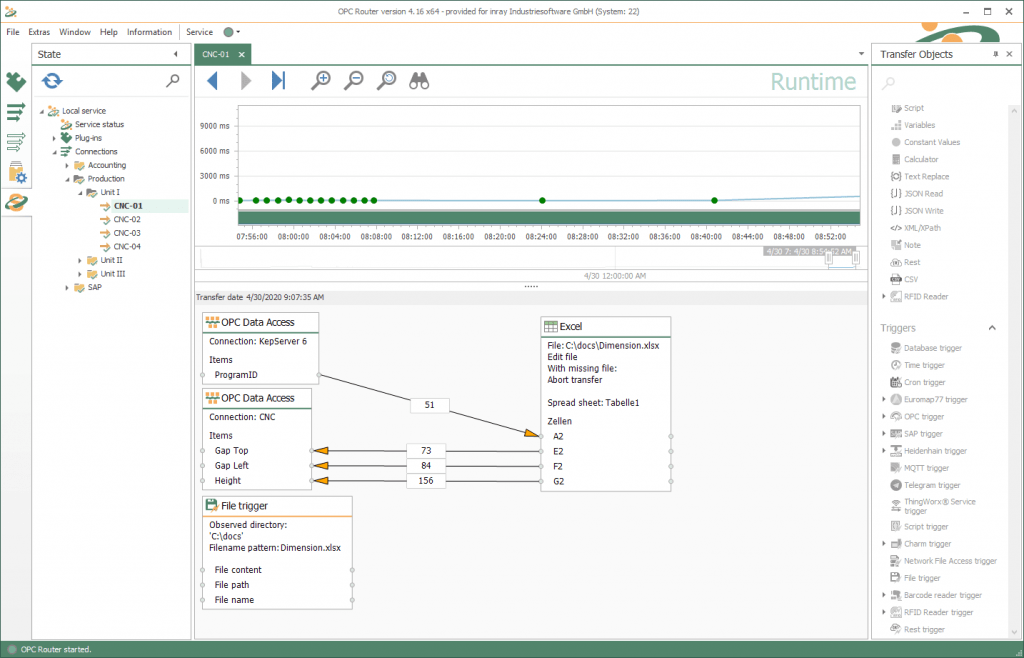Open the Service status dropdown in menu bar
The image size is (1024, 658).
tap(233, 32)
